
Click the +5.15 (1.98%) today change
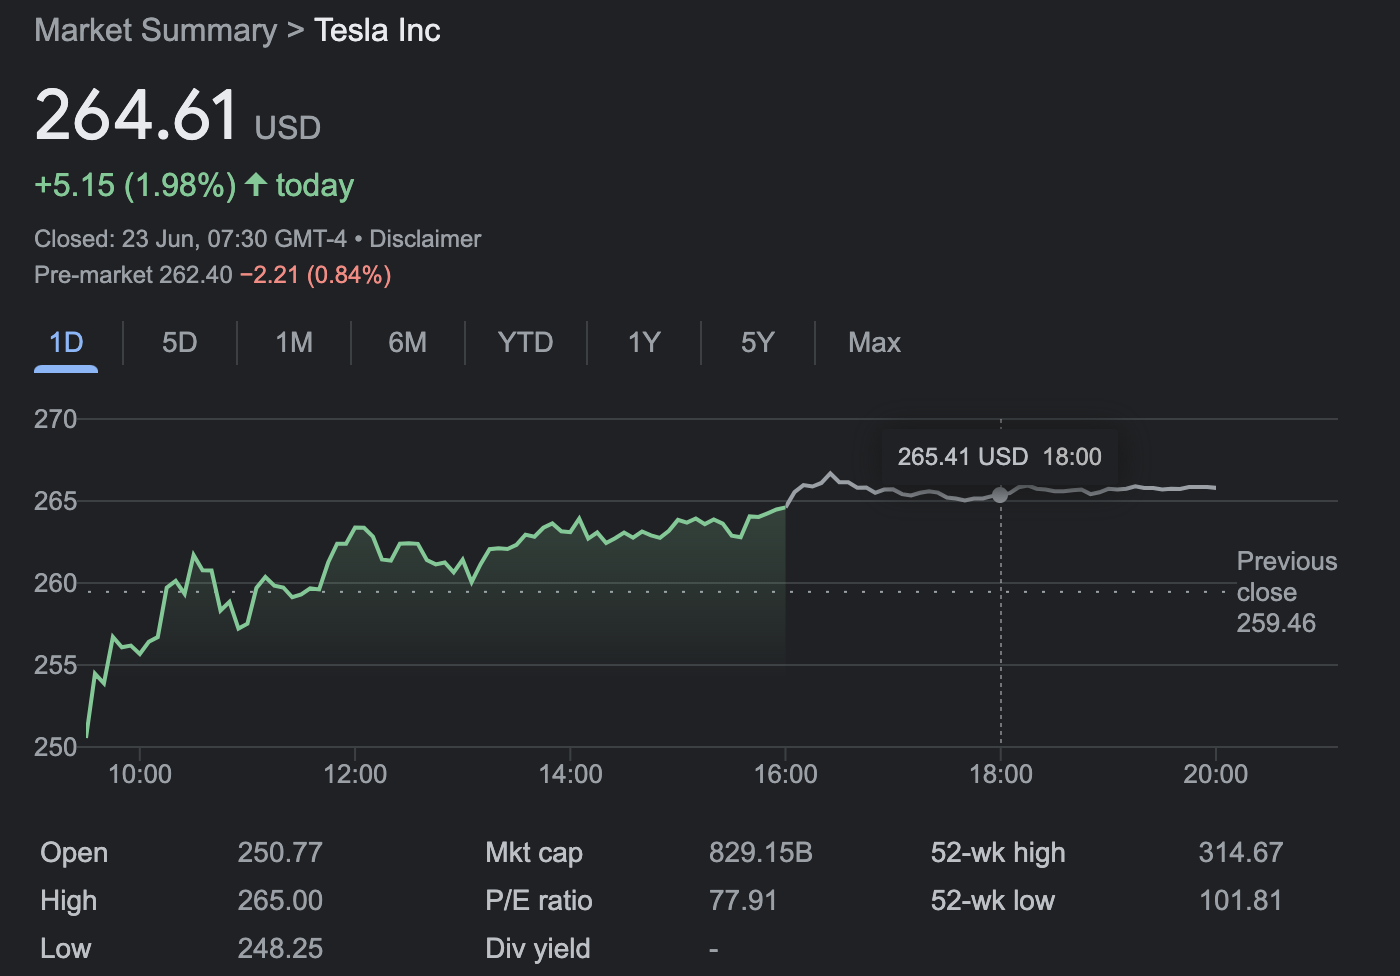pyautogui.click(x=194, y=185)
